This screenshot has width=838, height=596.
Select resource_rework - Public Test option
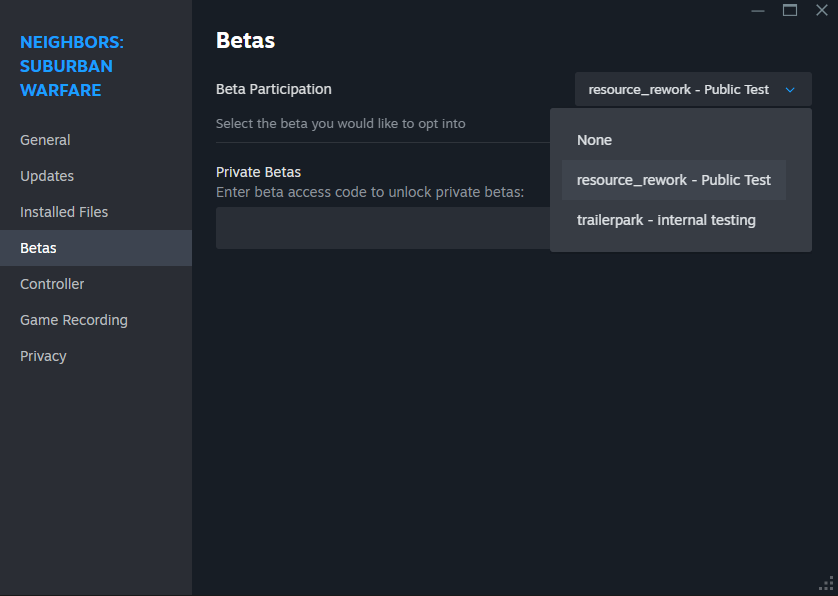click(673, 180)
